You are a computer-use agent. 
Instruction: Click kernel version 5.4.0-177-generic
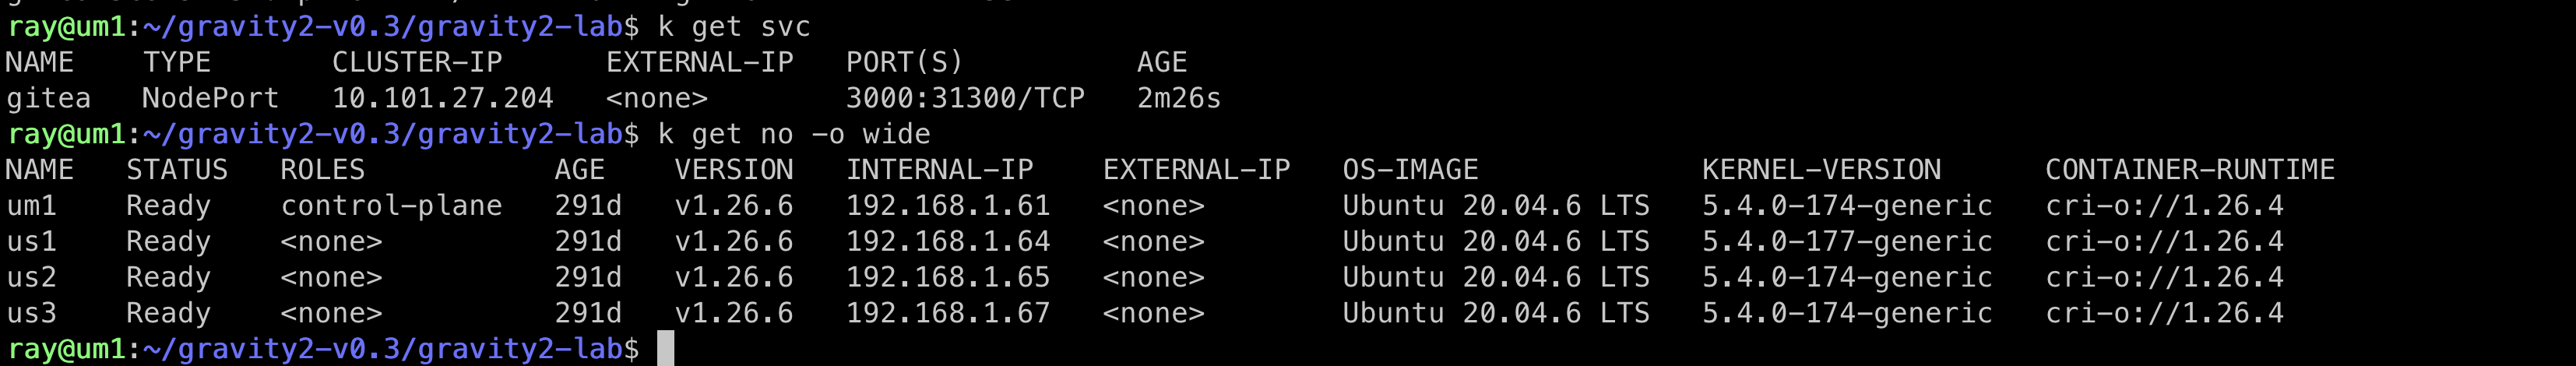pyautogui.click(x=1846, y=242)
